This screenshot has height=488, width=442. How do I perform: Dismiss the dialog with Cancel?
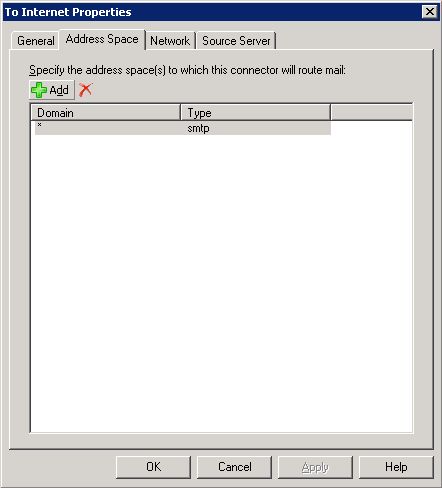[234, 467]
